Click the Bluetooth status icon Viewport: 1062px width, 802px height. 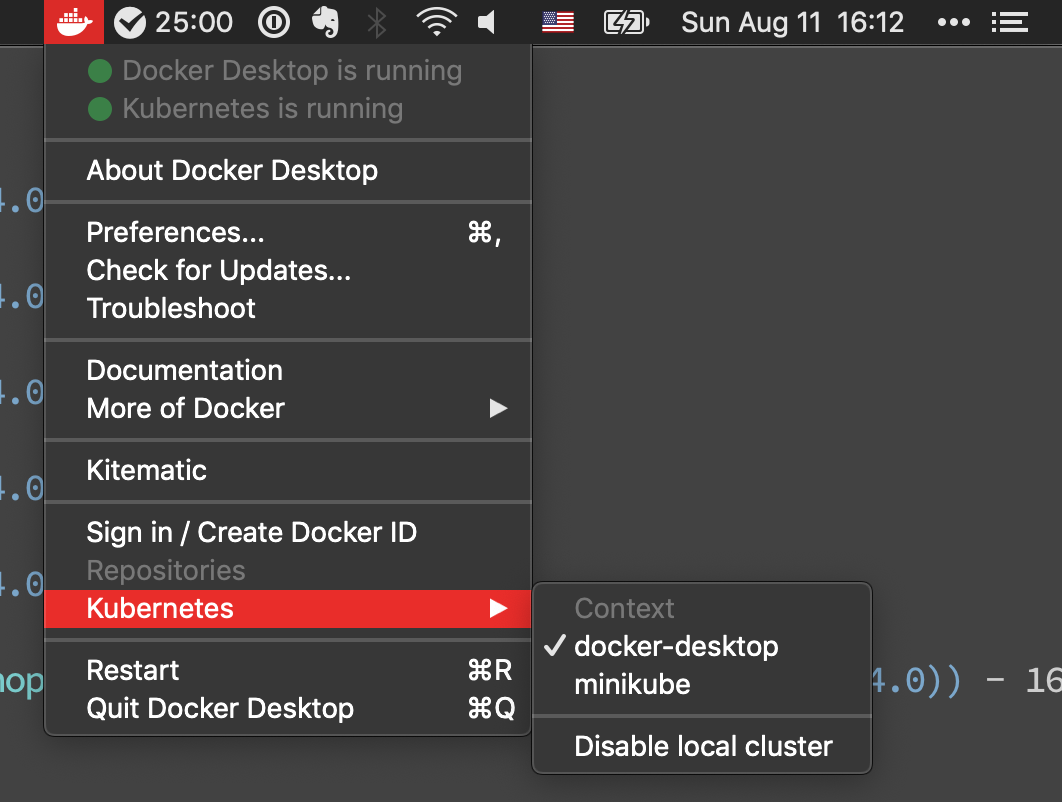click(377, 22)
